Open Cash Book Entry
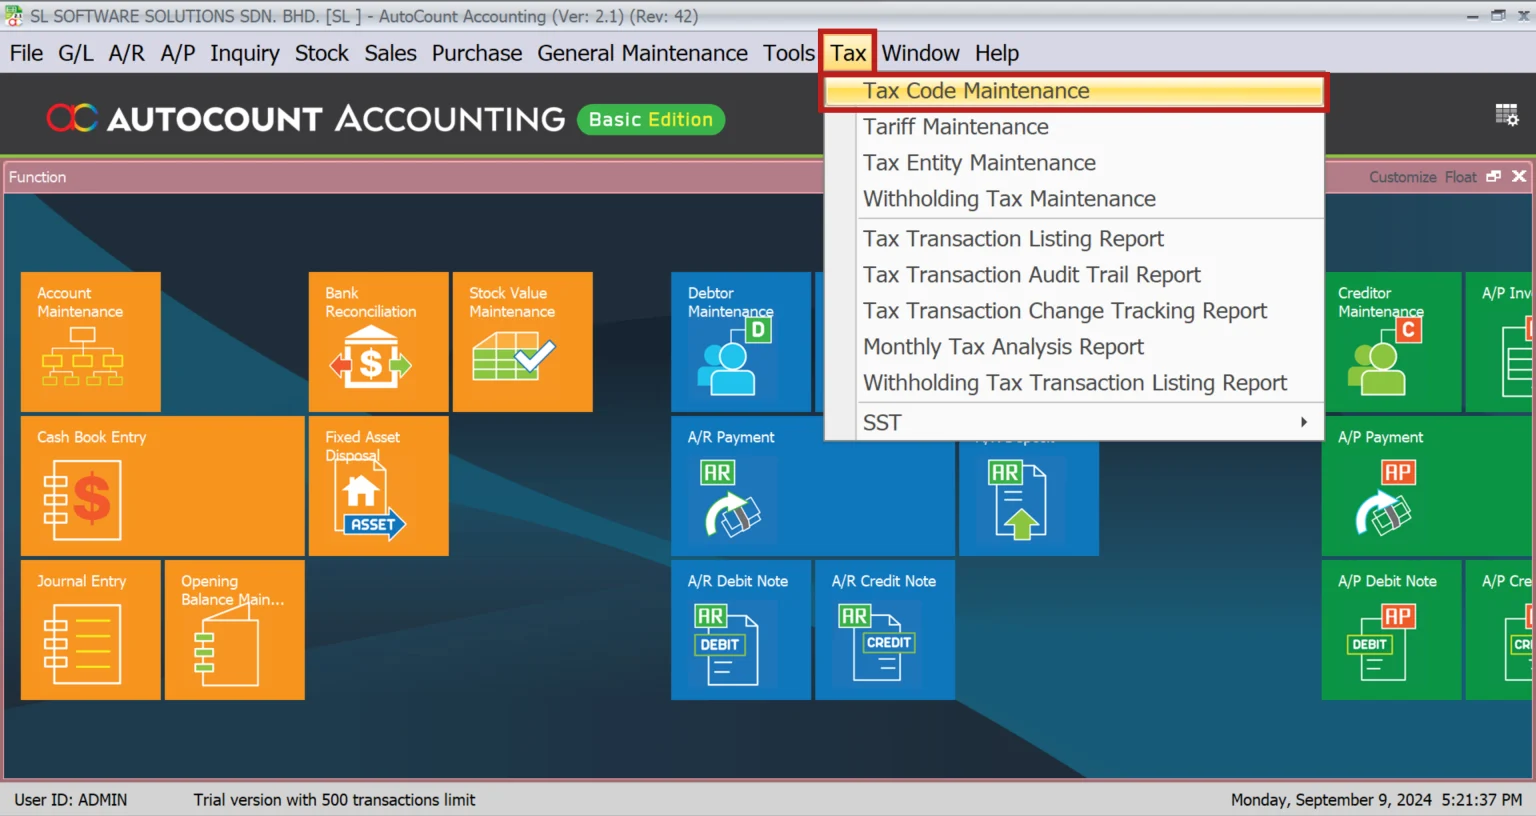Screen dimensions: 1536x816 162,486
